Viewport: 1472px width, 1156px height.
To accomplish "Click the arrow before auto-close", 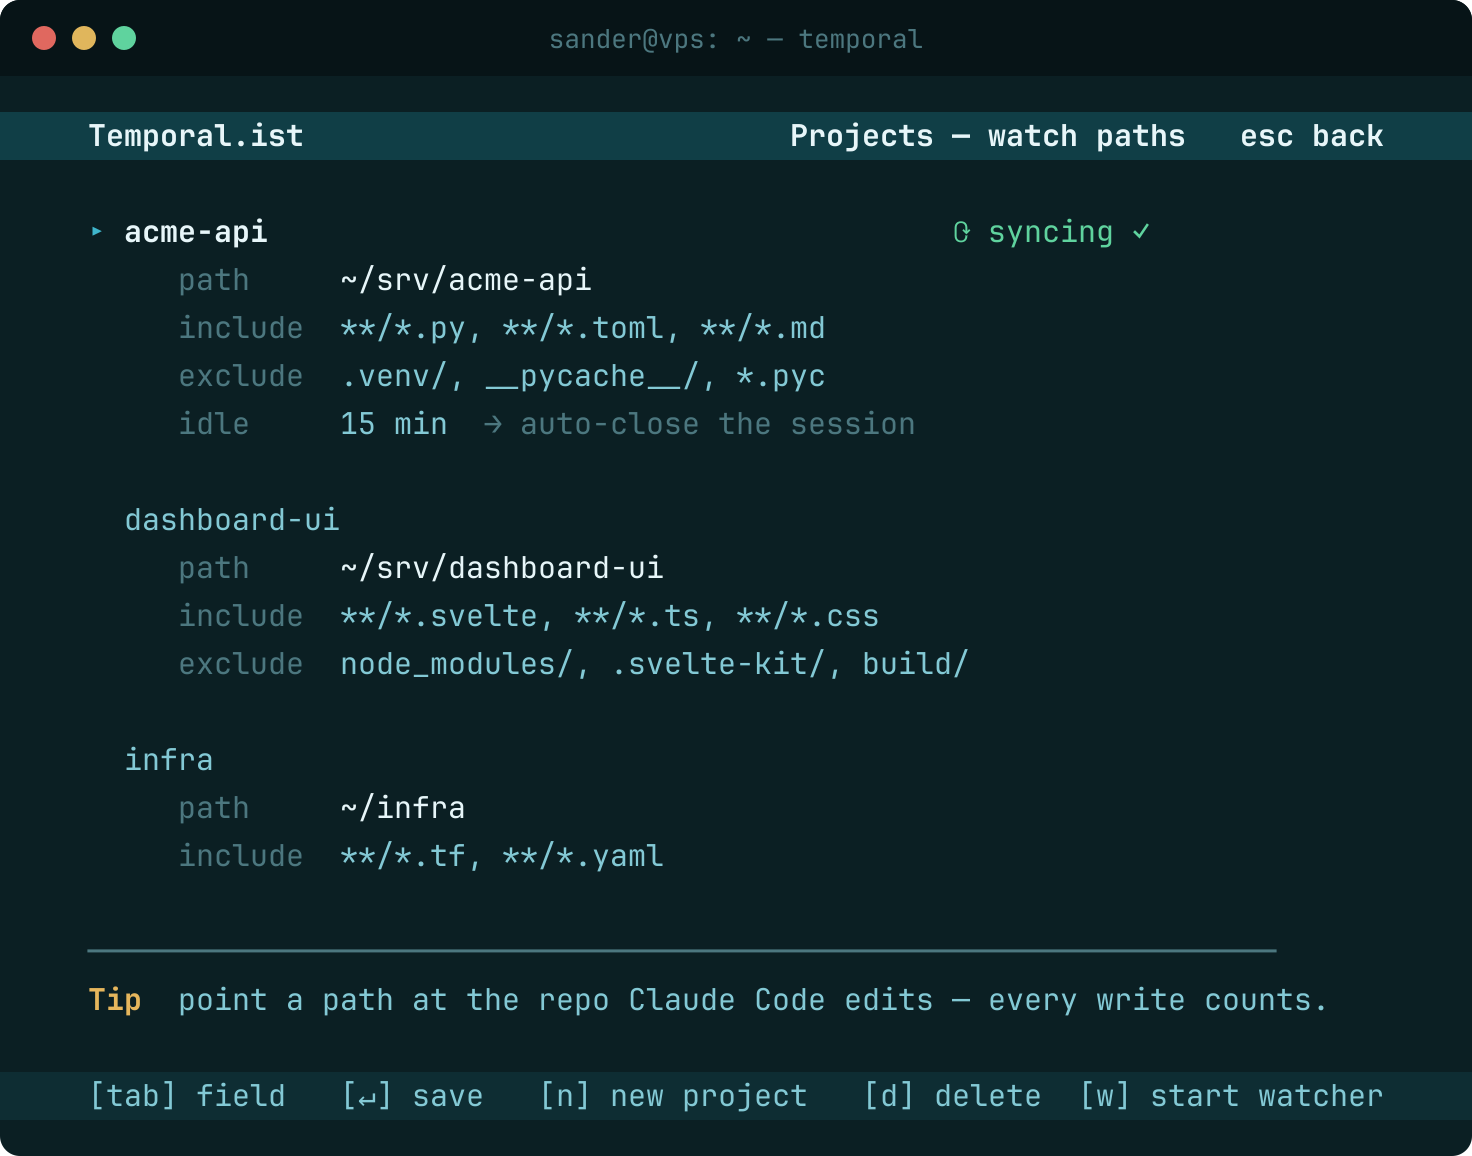I will click(x=493, y=424).
